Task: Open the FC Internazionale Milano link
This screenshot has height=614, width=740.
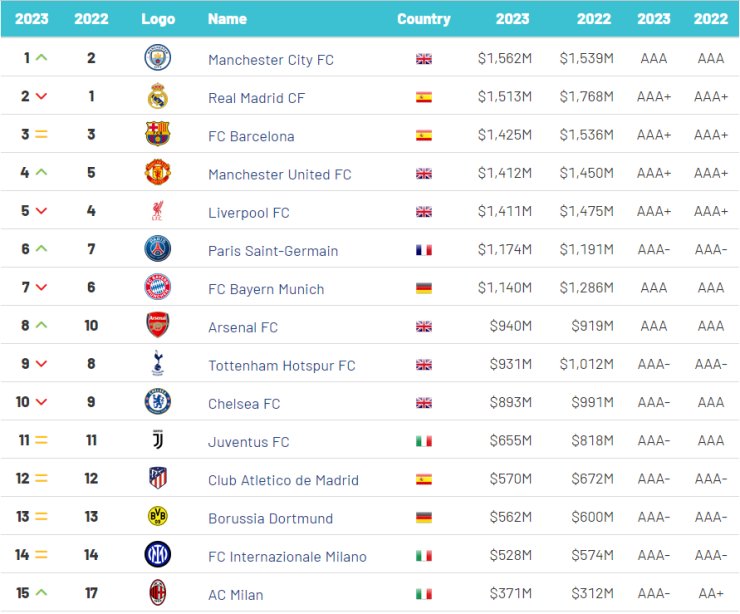Action: click(287, 557)
